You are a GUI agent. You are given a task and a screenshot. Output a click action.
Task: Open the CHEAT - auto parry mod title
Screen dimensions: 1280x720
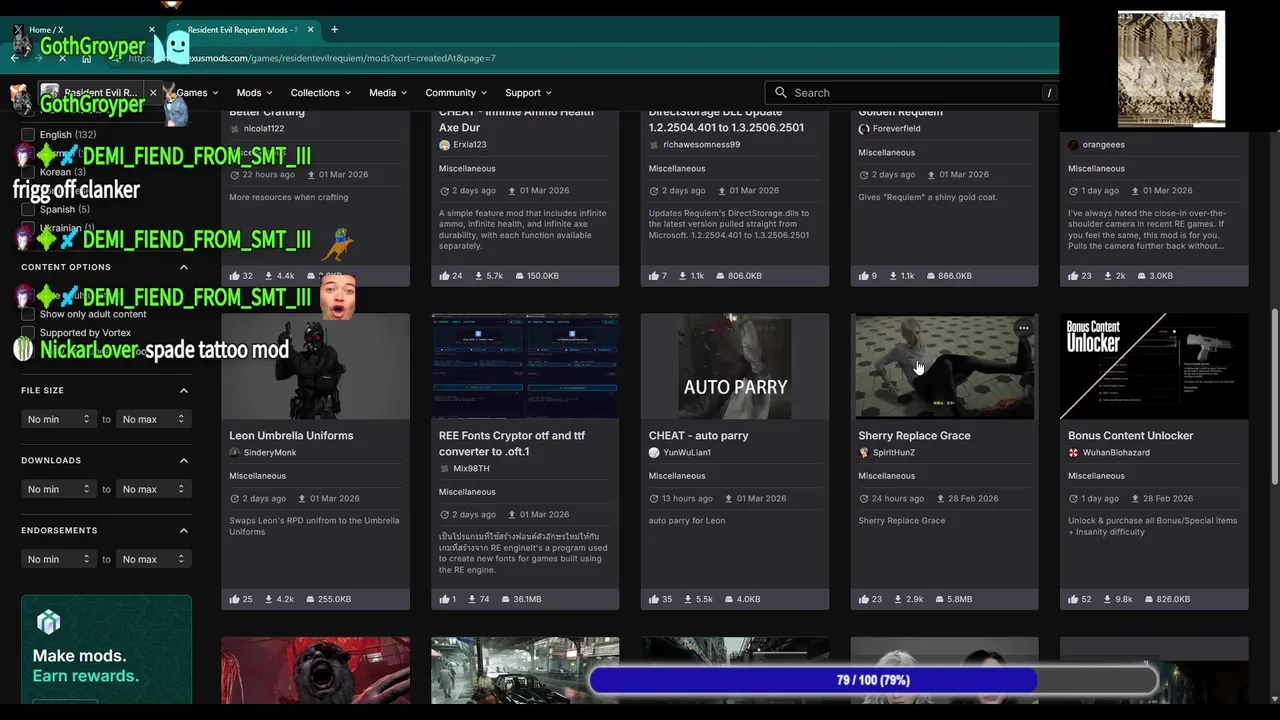point(698,435)
